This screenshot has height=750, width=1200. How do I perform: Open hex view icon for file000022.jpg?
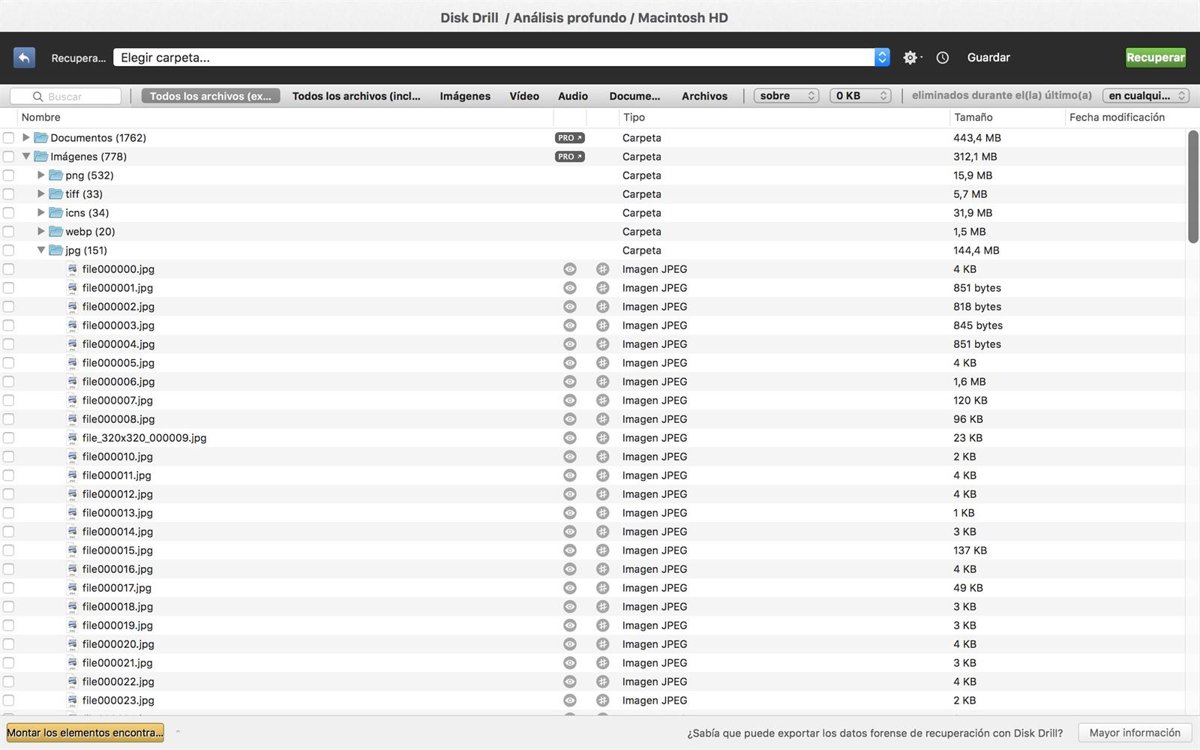click(602, 682)
